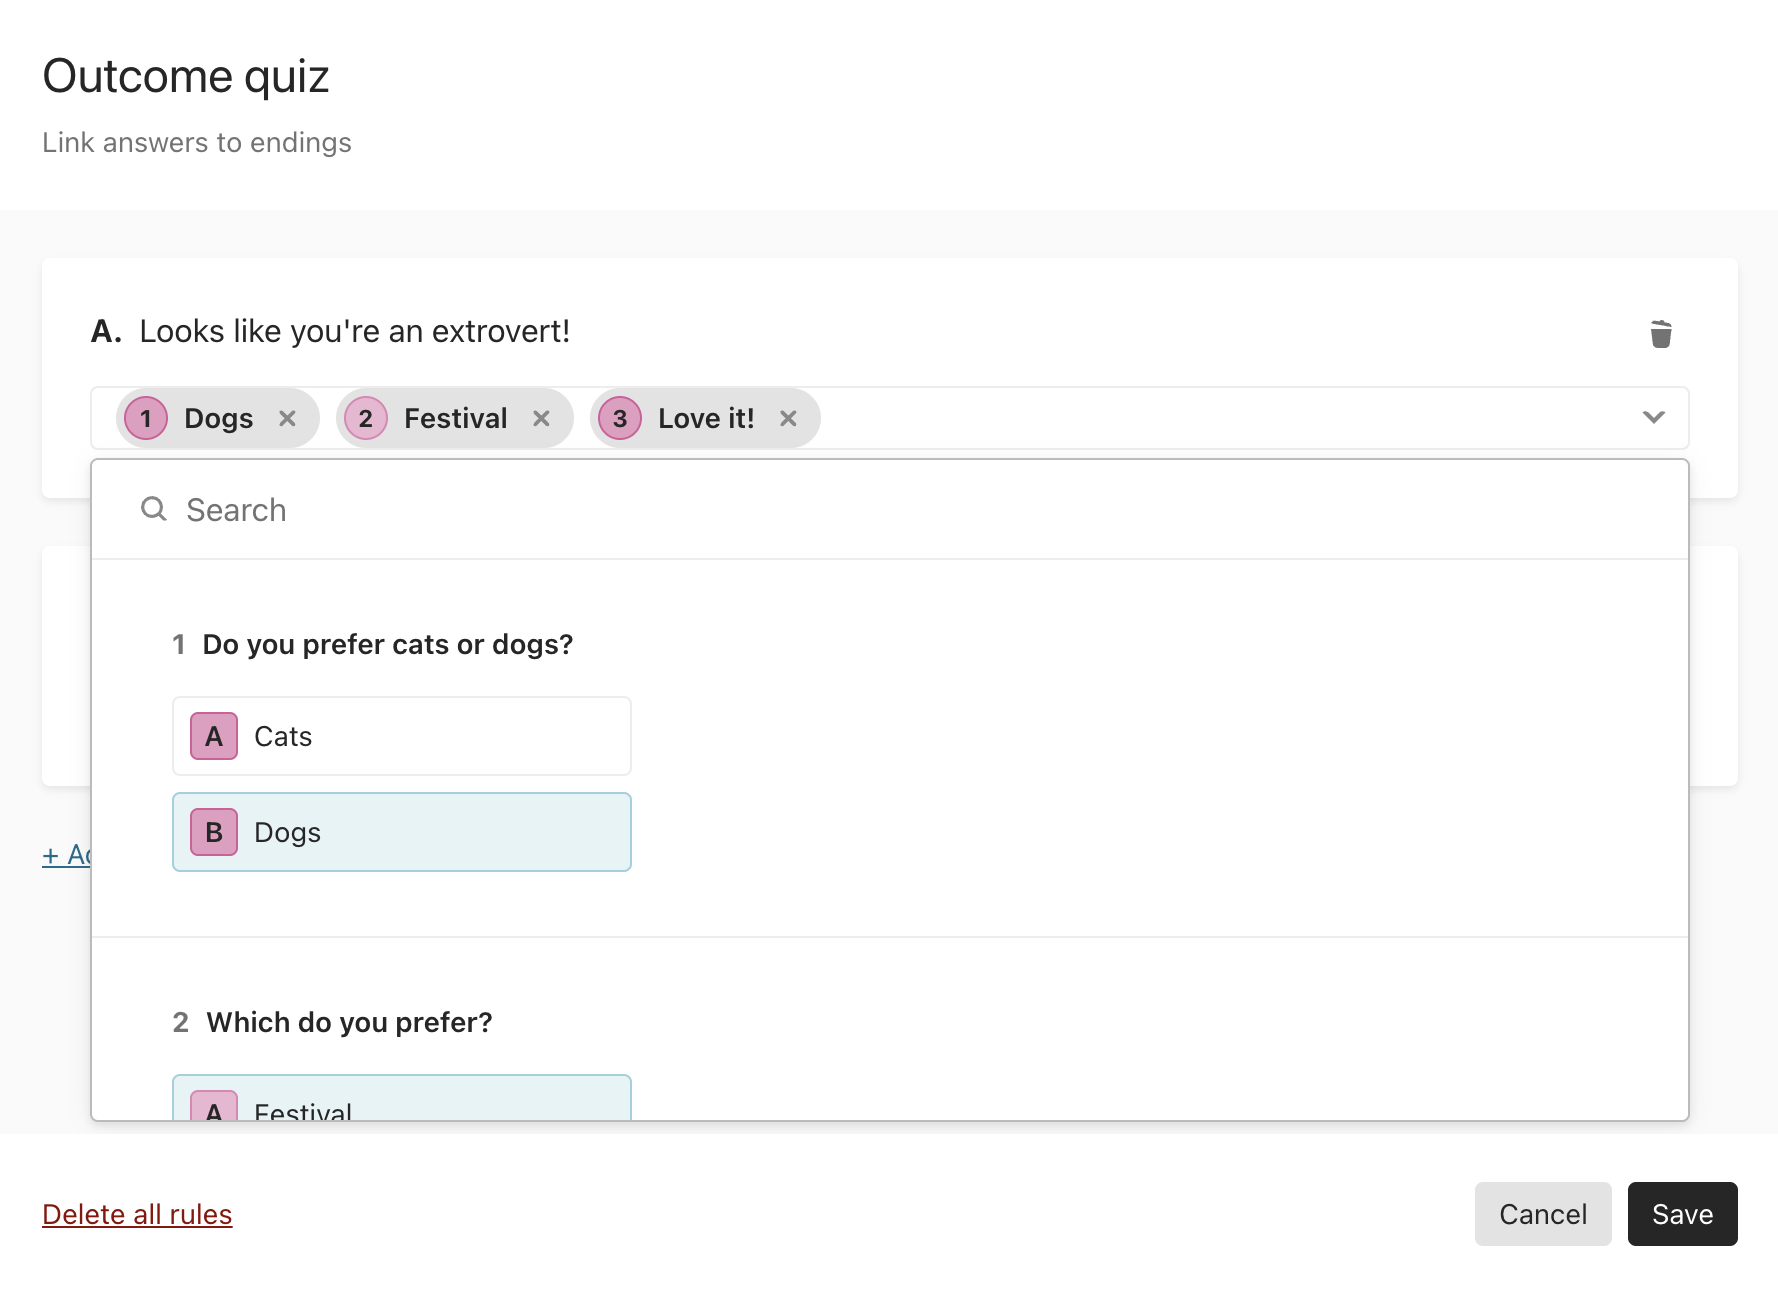
Task: Click the pink B badge beside Dogs
Action: (x=214, y=832)
